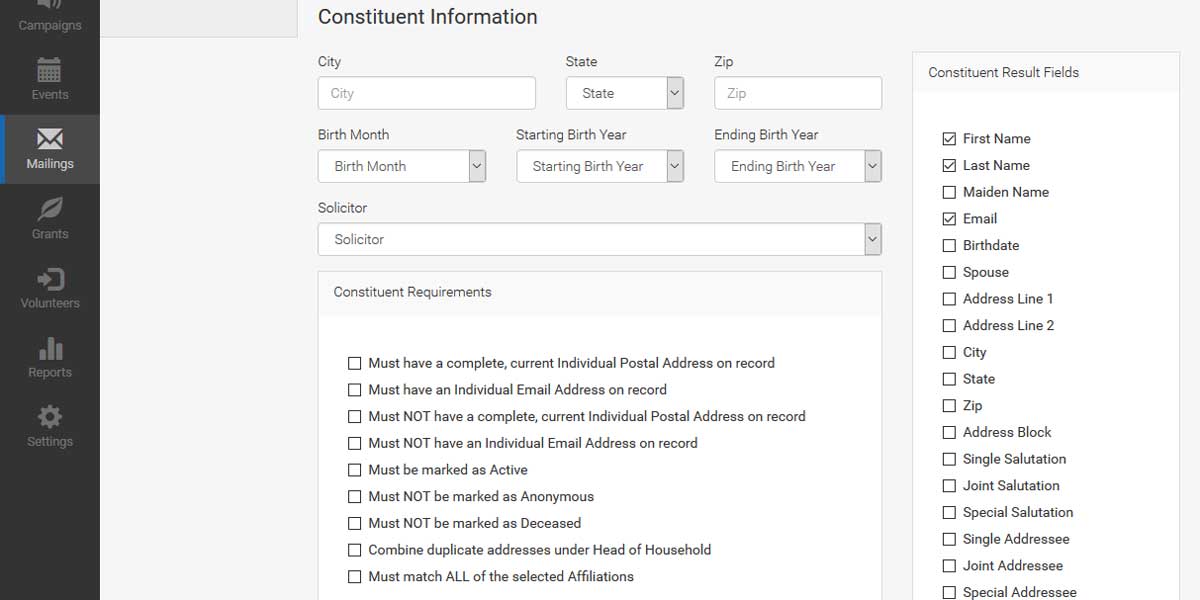This screenshot has width=1200, height=600.
Task: Open the Starting Birth Year dropdown
Action: pyautogui.click(x=600, y=166)
